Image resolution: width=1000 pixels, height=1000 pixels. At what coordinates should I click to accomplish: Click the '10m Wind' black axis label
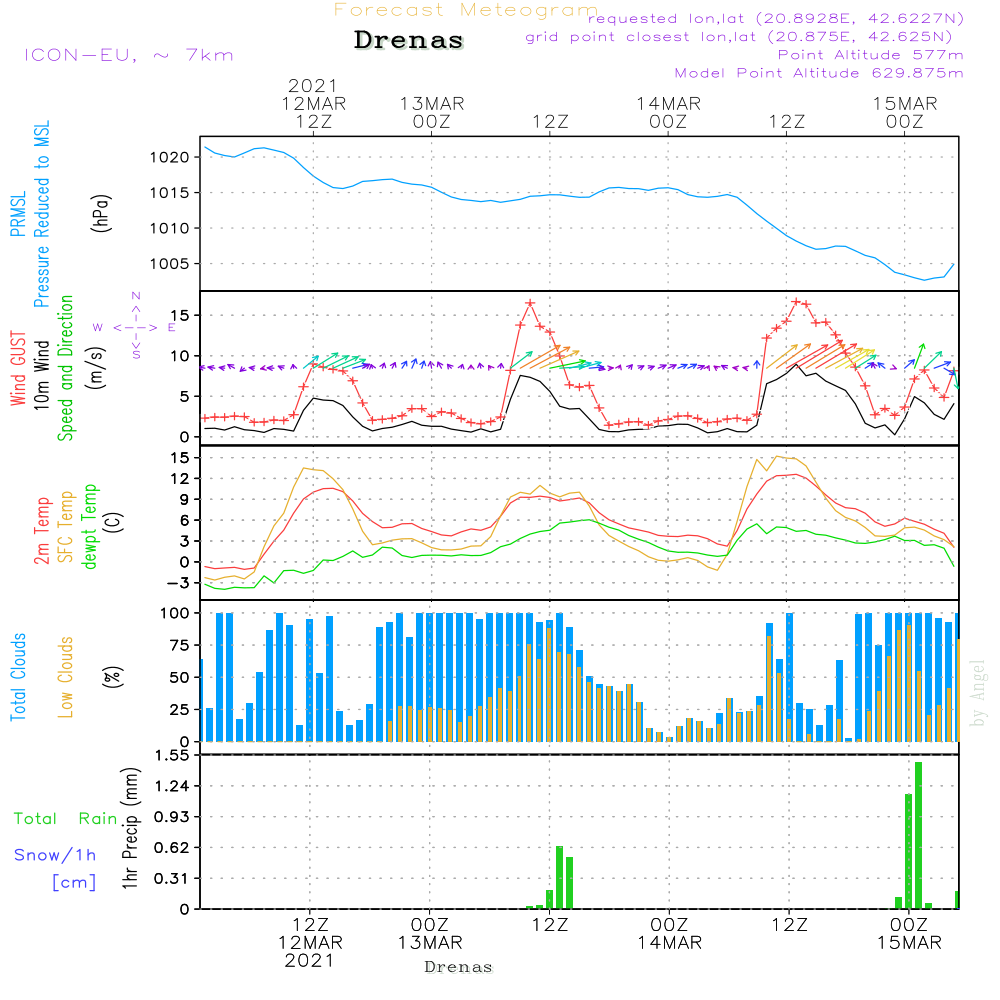pyautogui.click(x=41, y=374)
